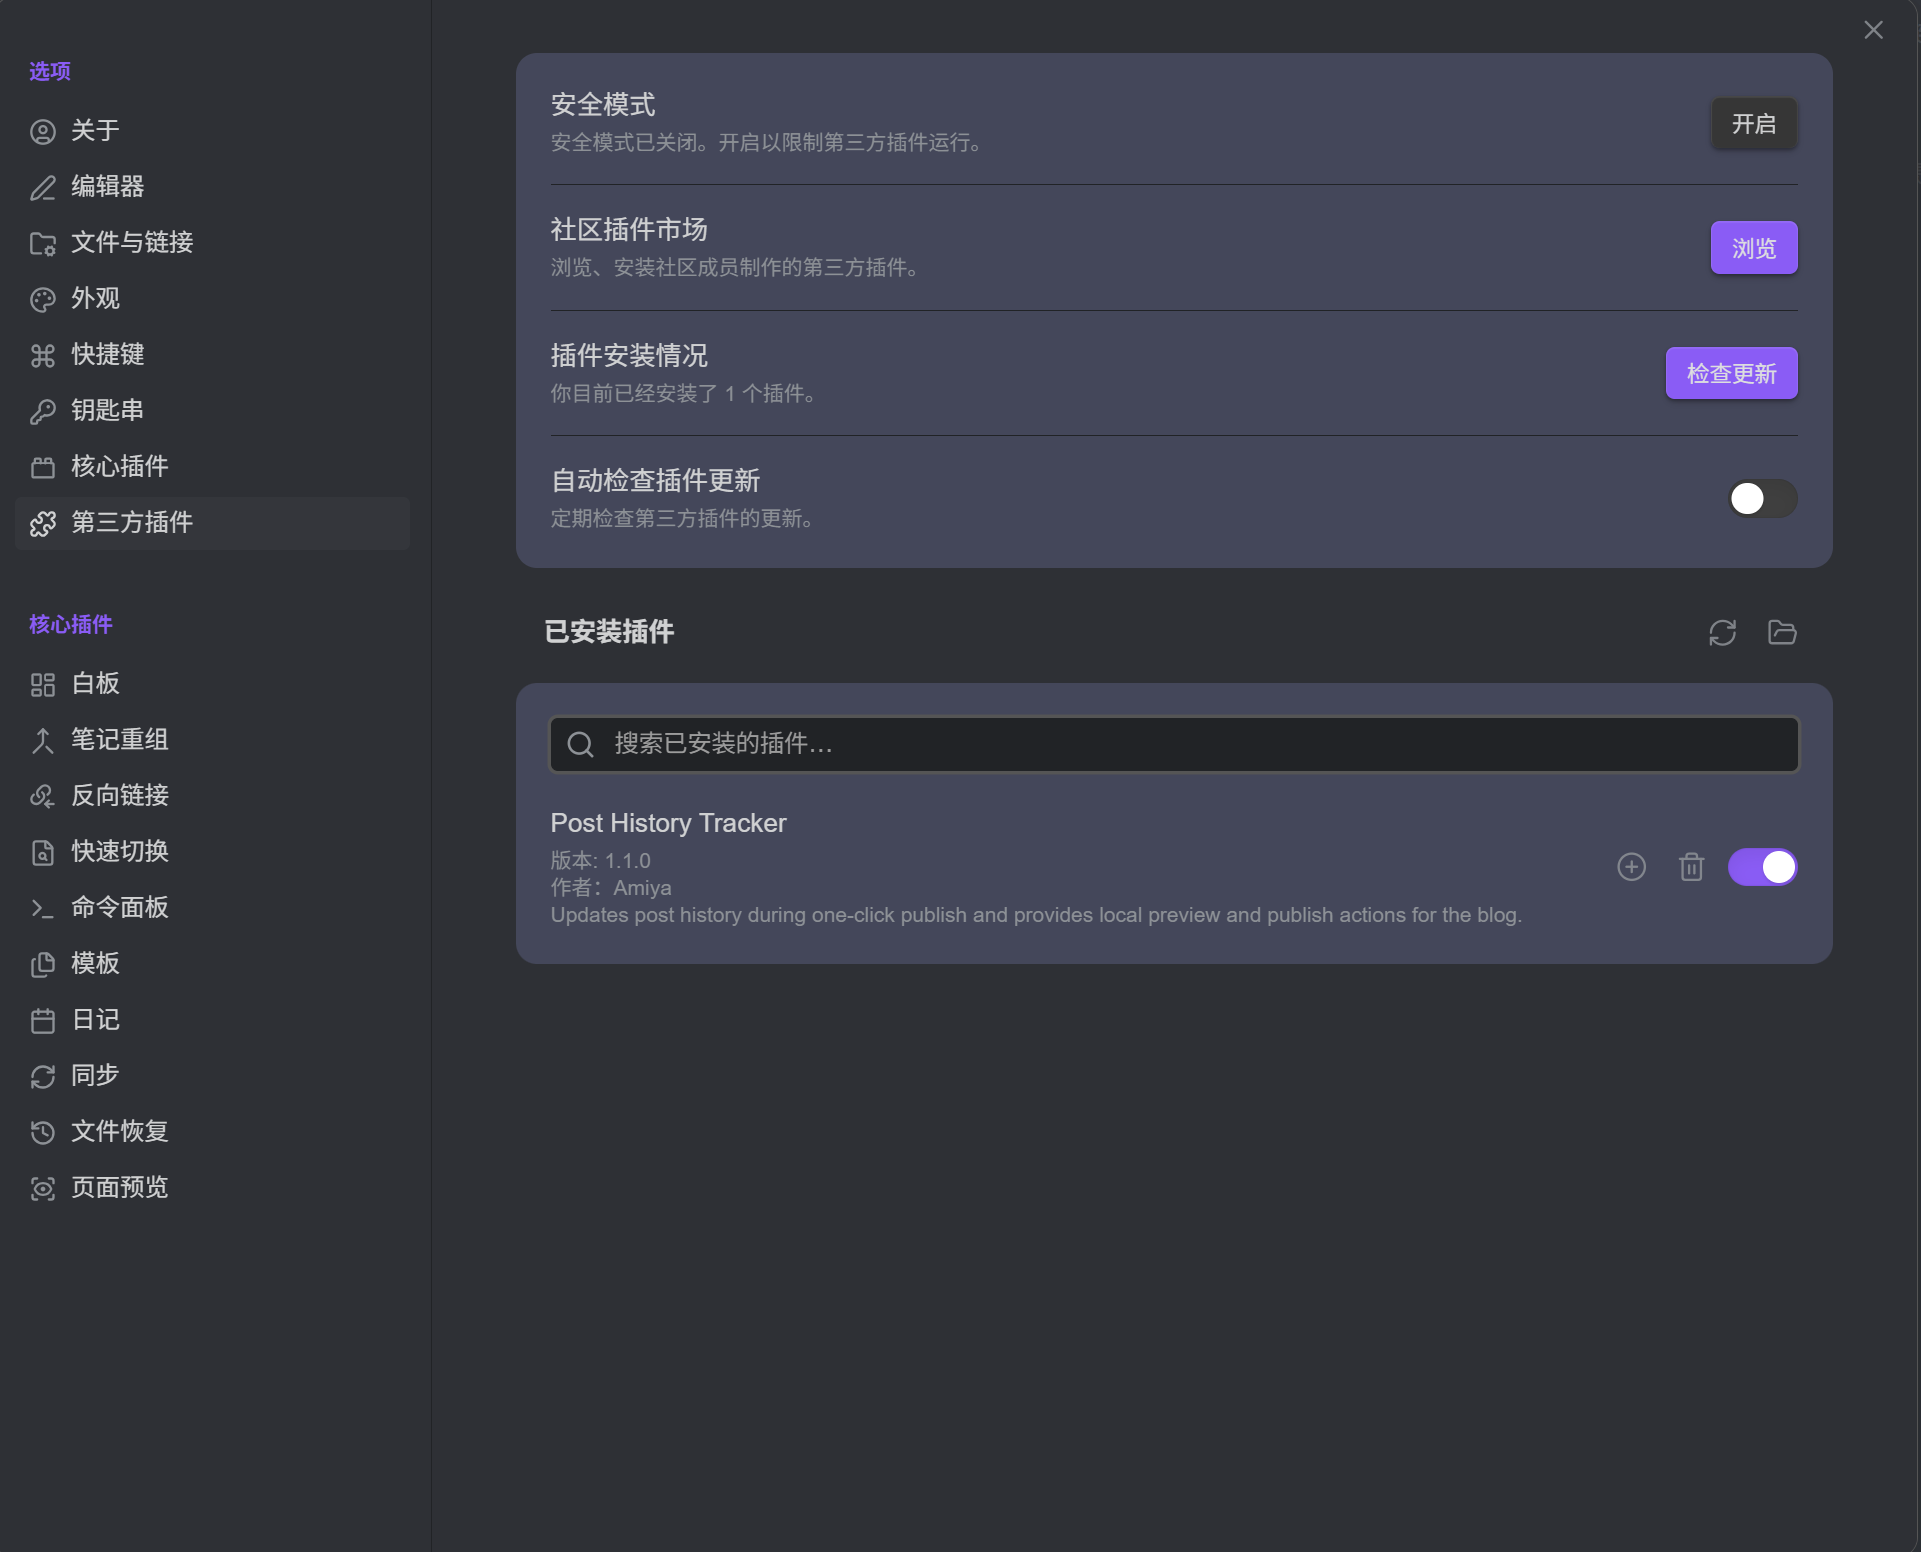Open the plugins folder icon
Viewport: 1921px width, 1552px height.
click(1782, 633)
